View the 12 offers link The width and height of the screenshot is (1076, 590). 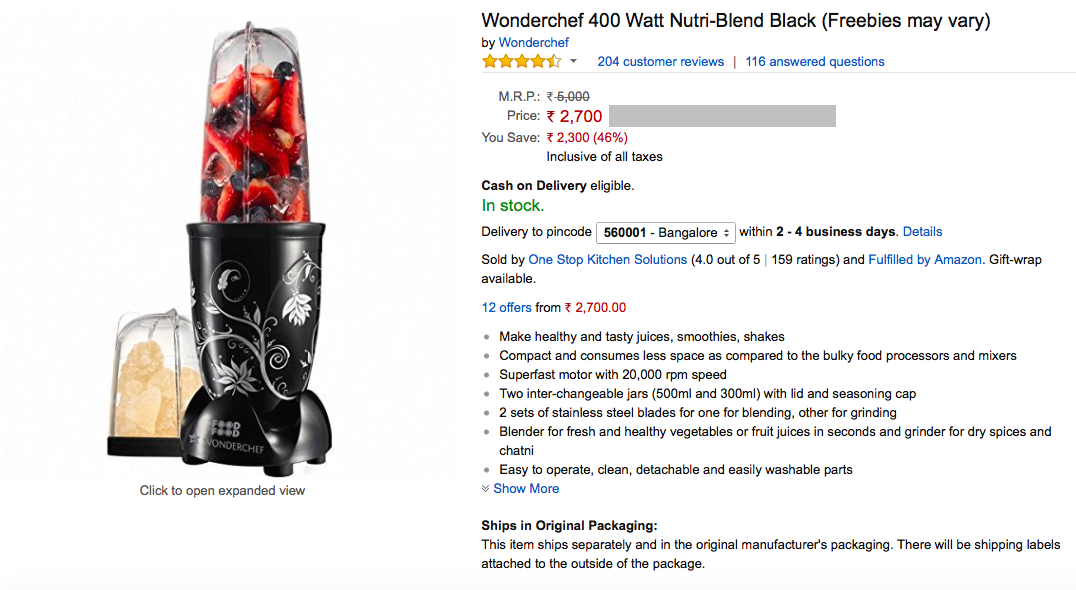(506, 308)
